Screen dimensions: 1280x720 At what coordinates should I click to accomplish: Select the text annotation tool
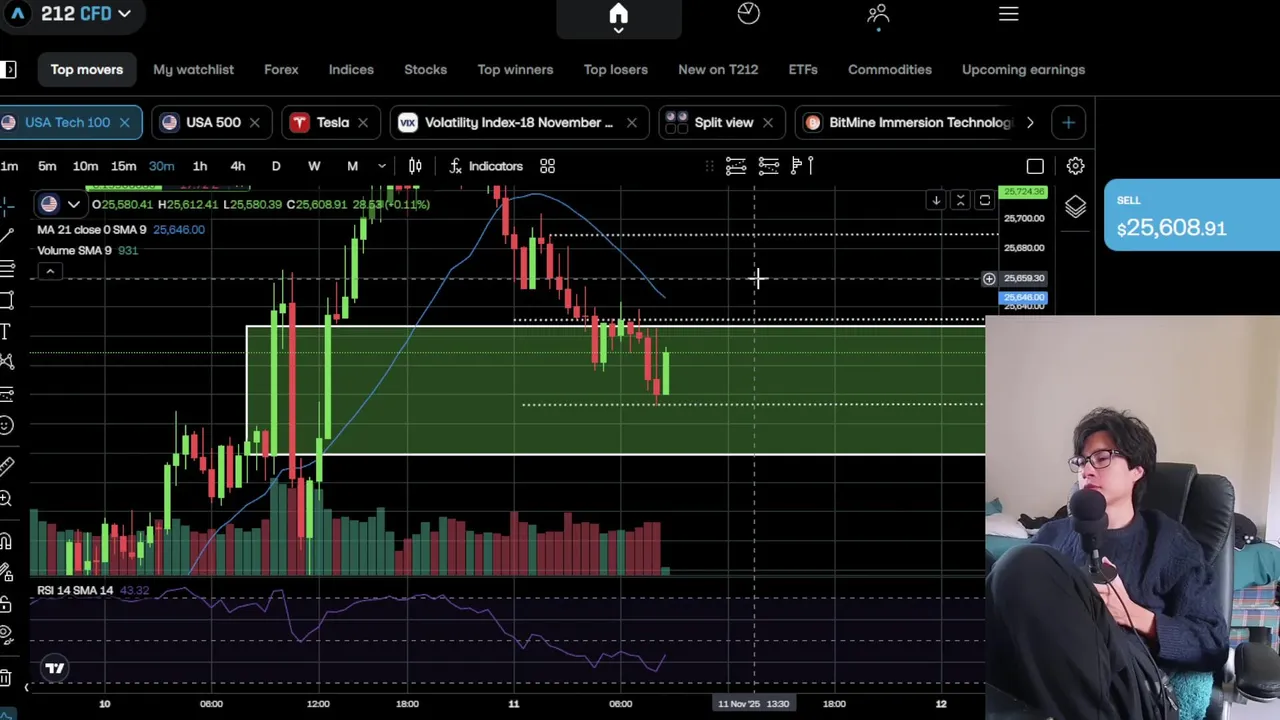pos(6,331)
